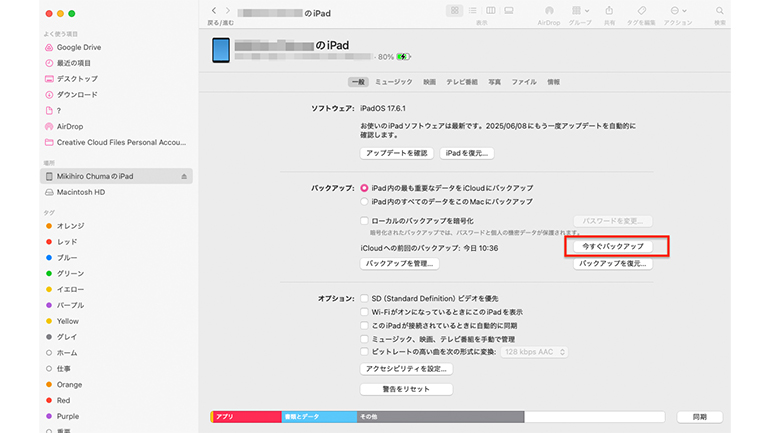770x433 pixels.
Task: Open the '?' document item in sidebar
Action: (x=53, y=110)
